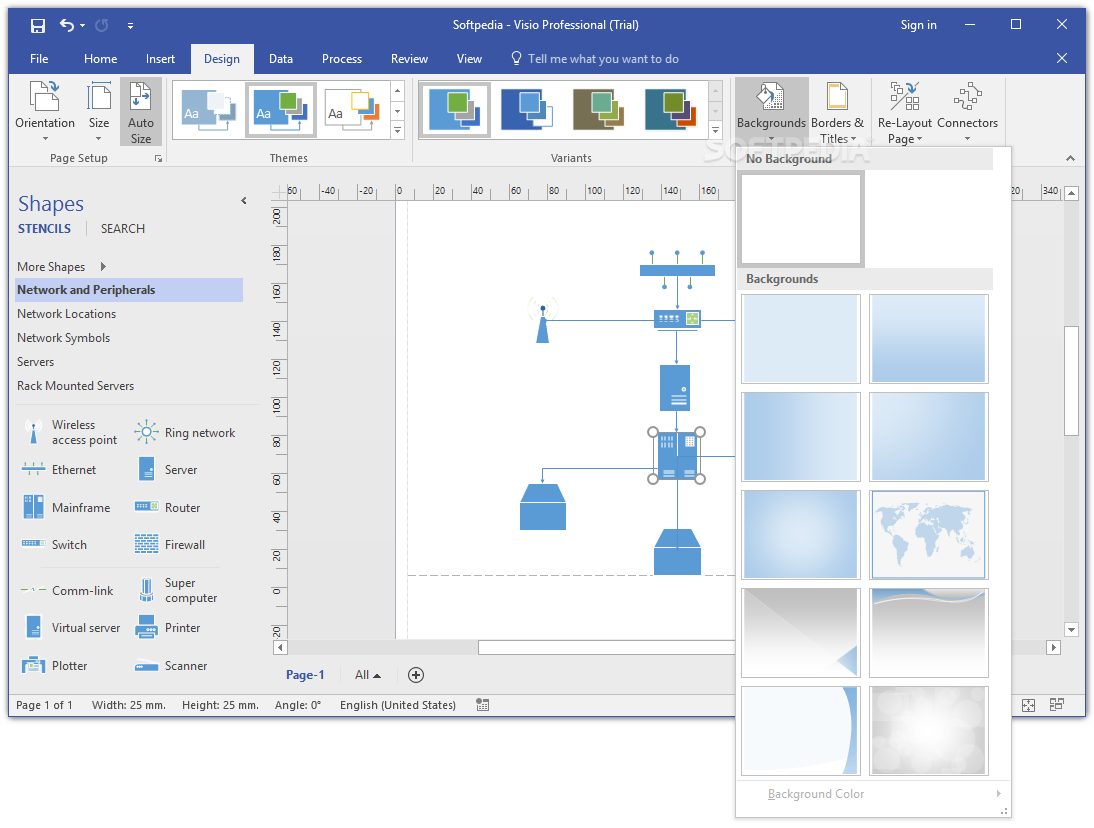Pick the Router shape

pyautogui.click(x=168, y=508)
